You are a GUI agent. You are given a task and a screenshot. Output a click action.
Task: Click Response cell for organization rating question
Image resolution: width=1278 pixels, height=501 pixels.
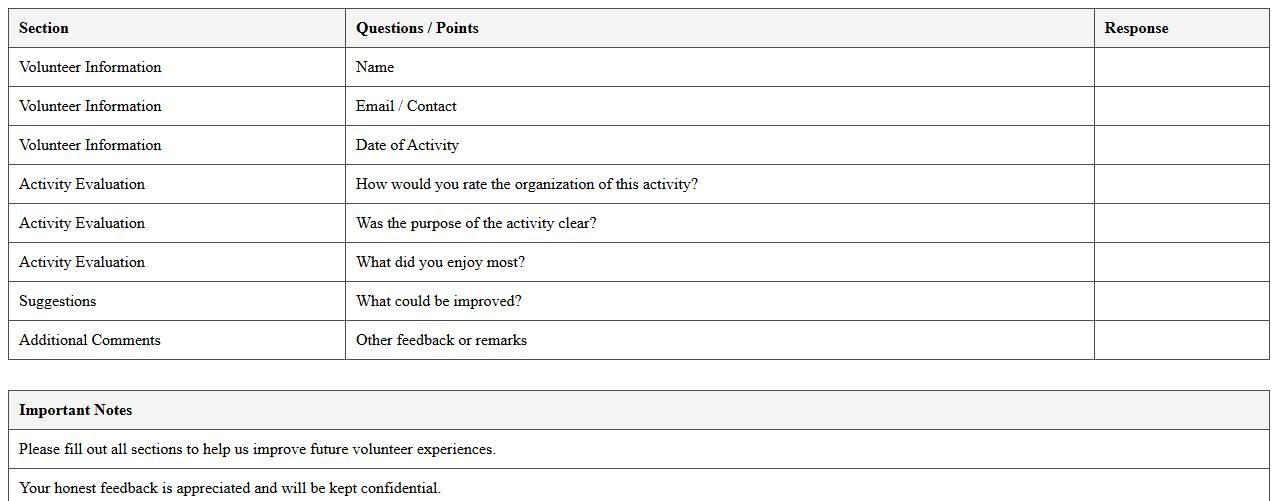1181,184
